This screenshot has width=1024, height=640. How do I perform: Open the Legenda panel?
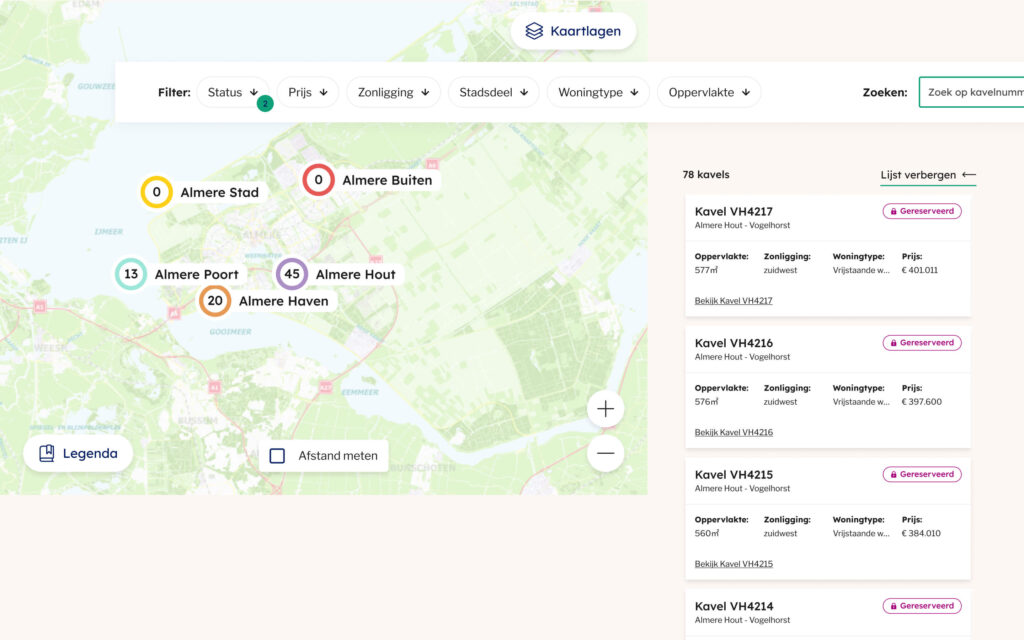pos(78,453)
